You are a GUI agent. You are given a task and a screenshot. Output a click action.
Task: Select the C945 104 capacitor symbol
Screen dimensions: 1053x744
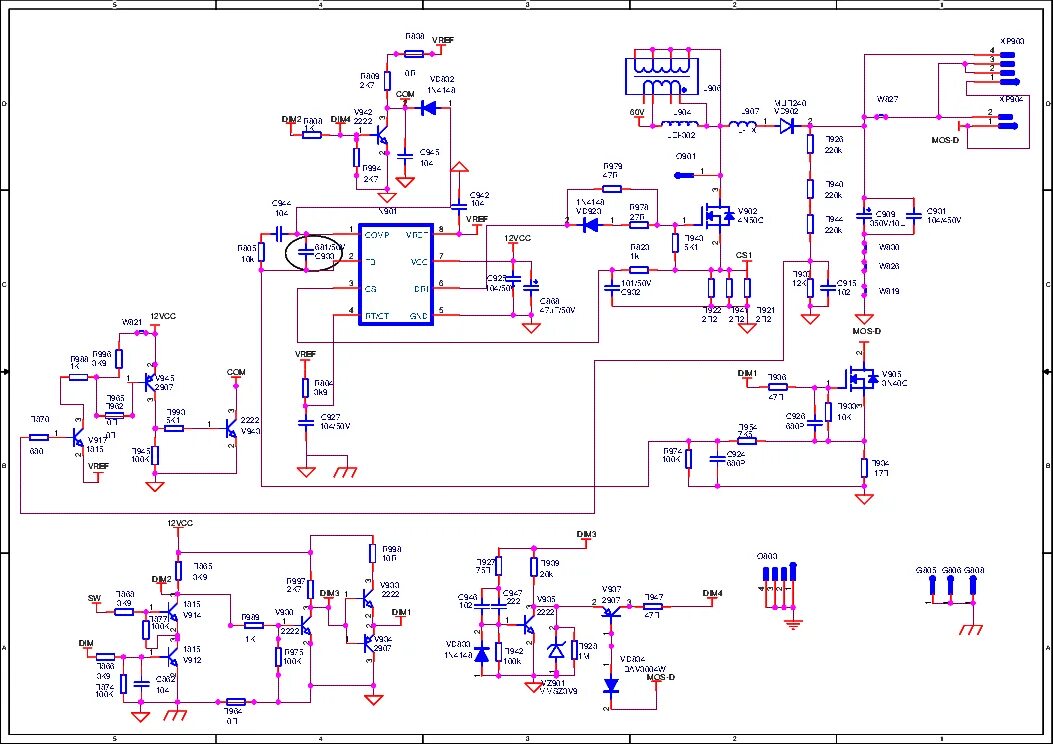tap(404, 156)
